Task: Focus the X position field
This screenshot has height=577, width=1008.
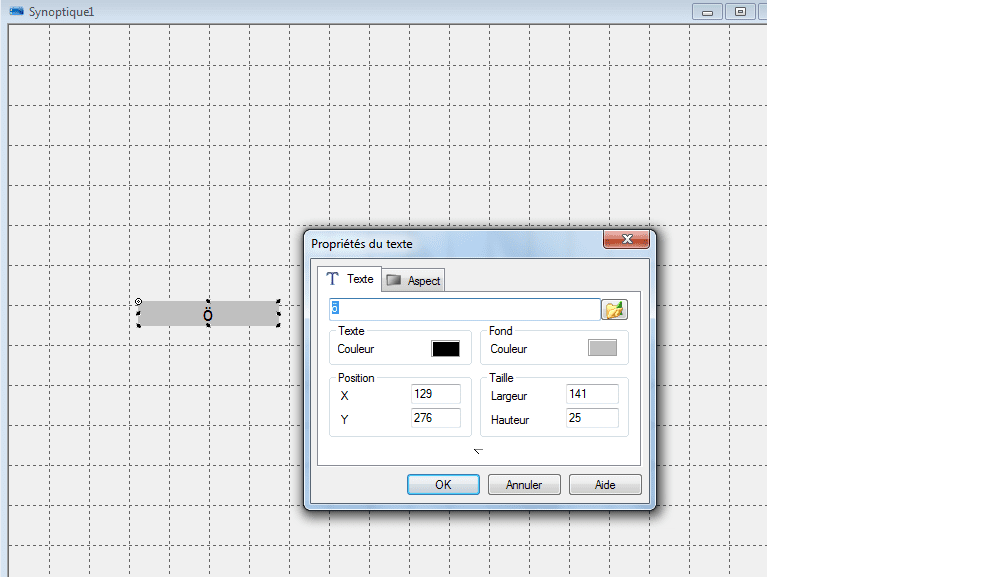Action: (x=436, y=394)
